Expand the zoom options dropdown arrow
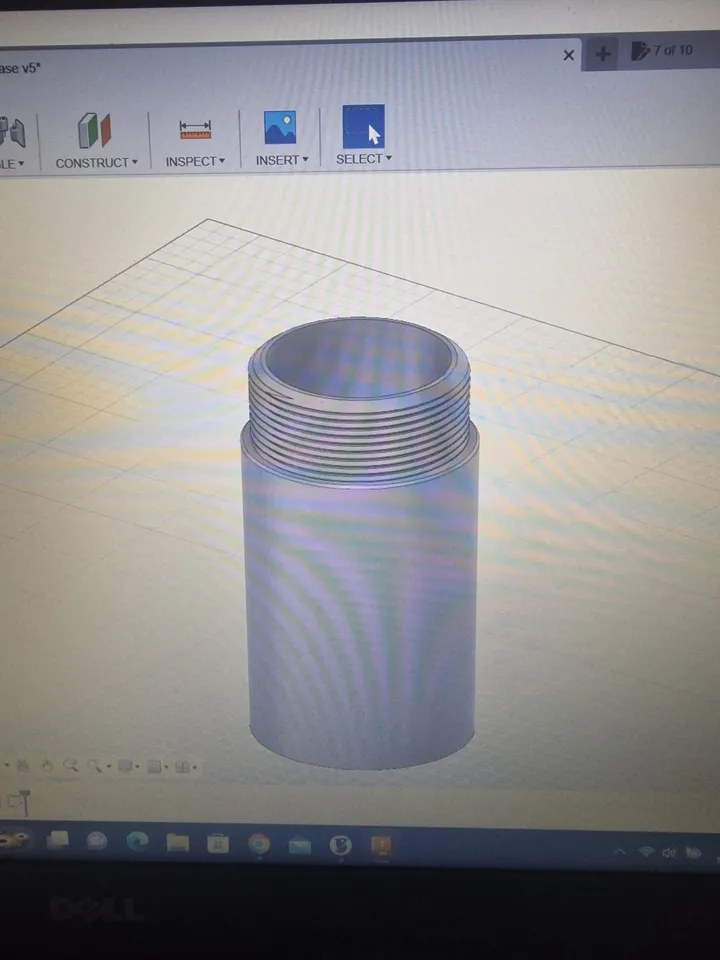This screenshot has width=720, height=960. 108,767
